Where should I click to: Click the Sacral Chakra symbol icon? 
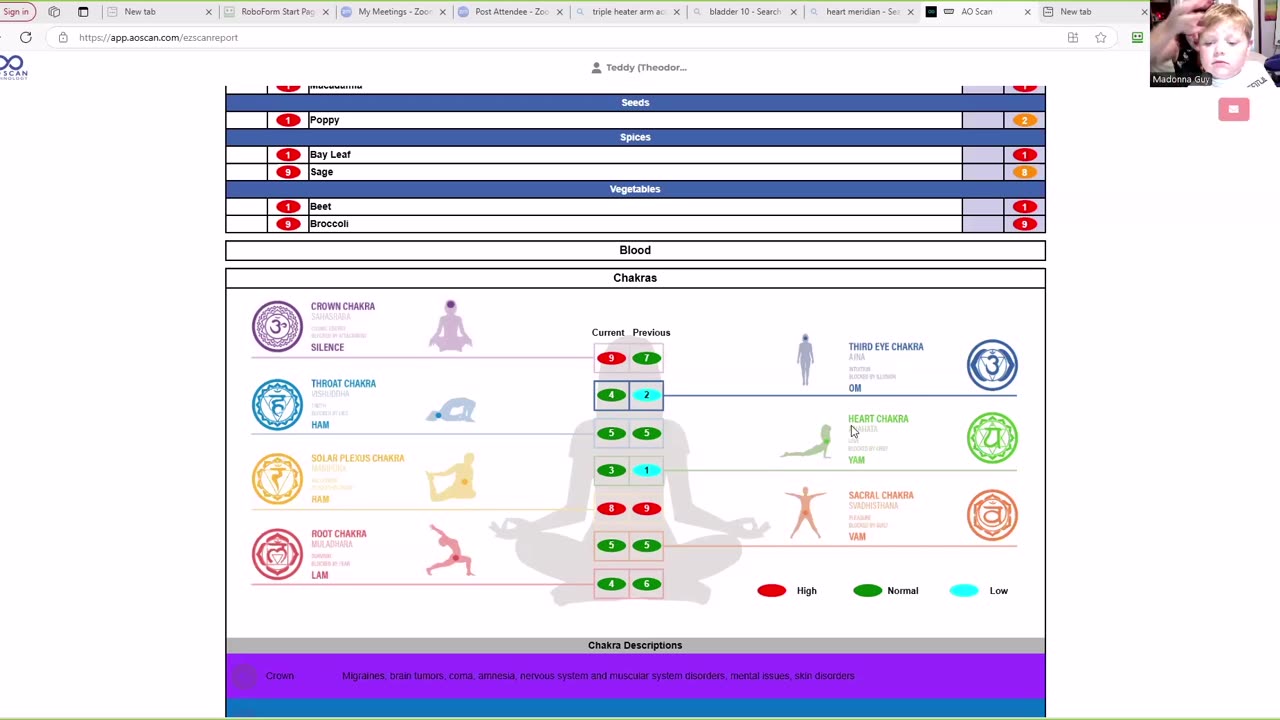point(992,515)
